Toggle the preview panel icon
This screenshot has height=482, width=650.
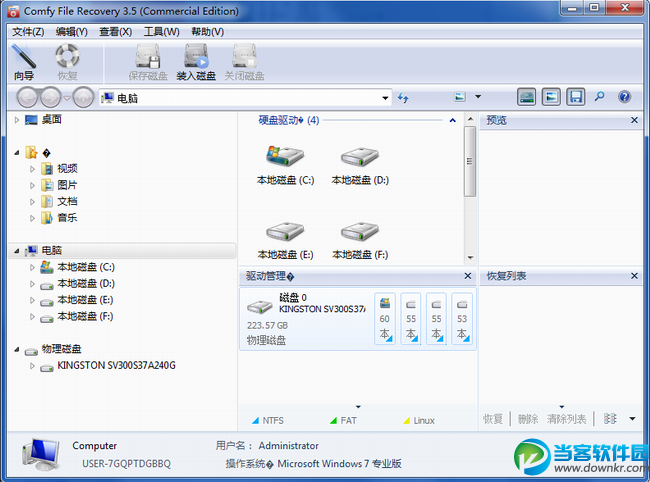click(551, 97)
